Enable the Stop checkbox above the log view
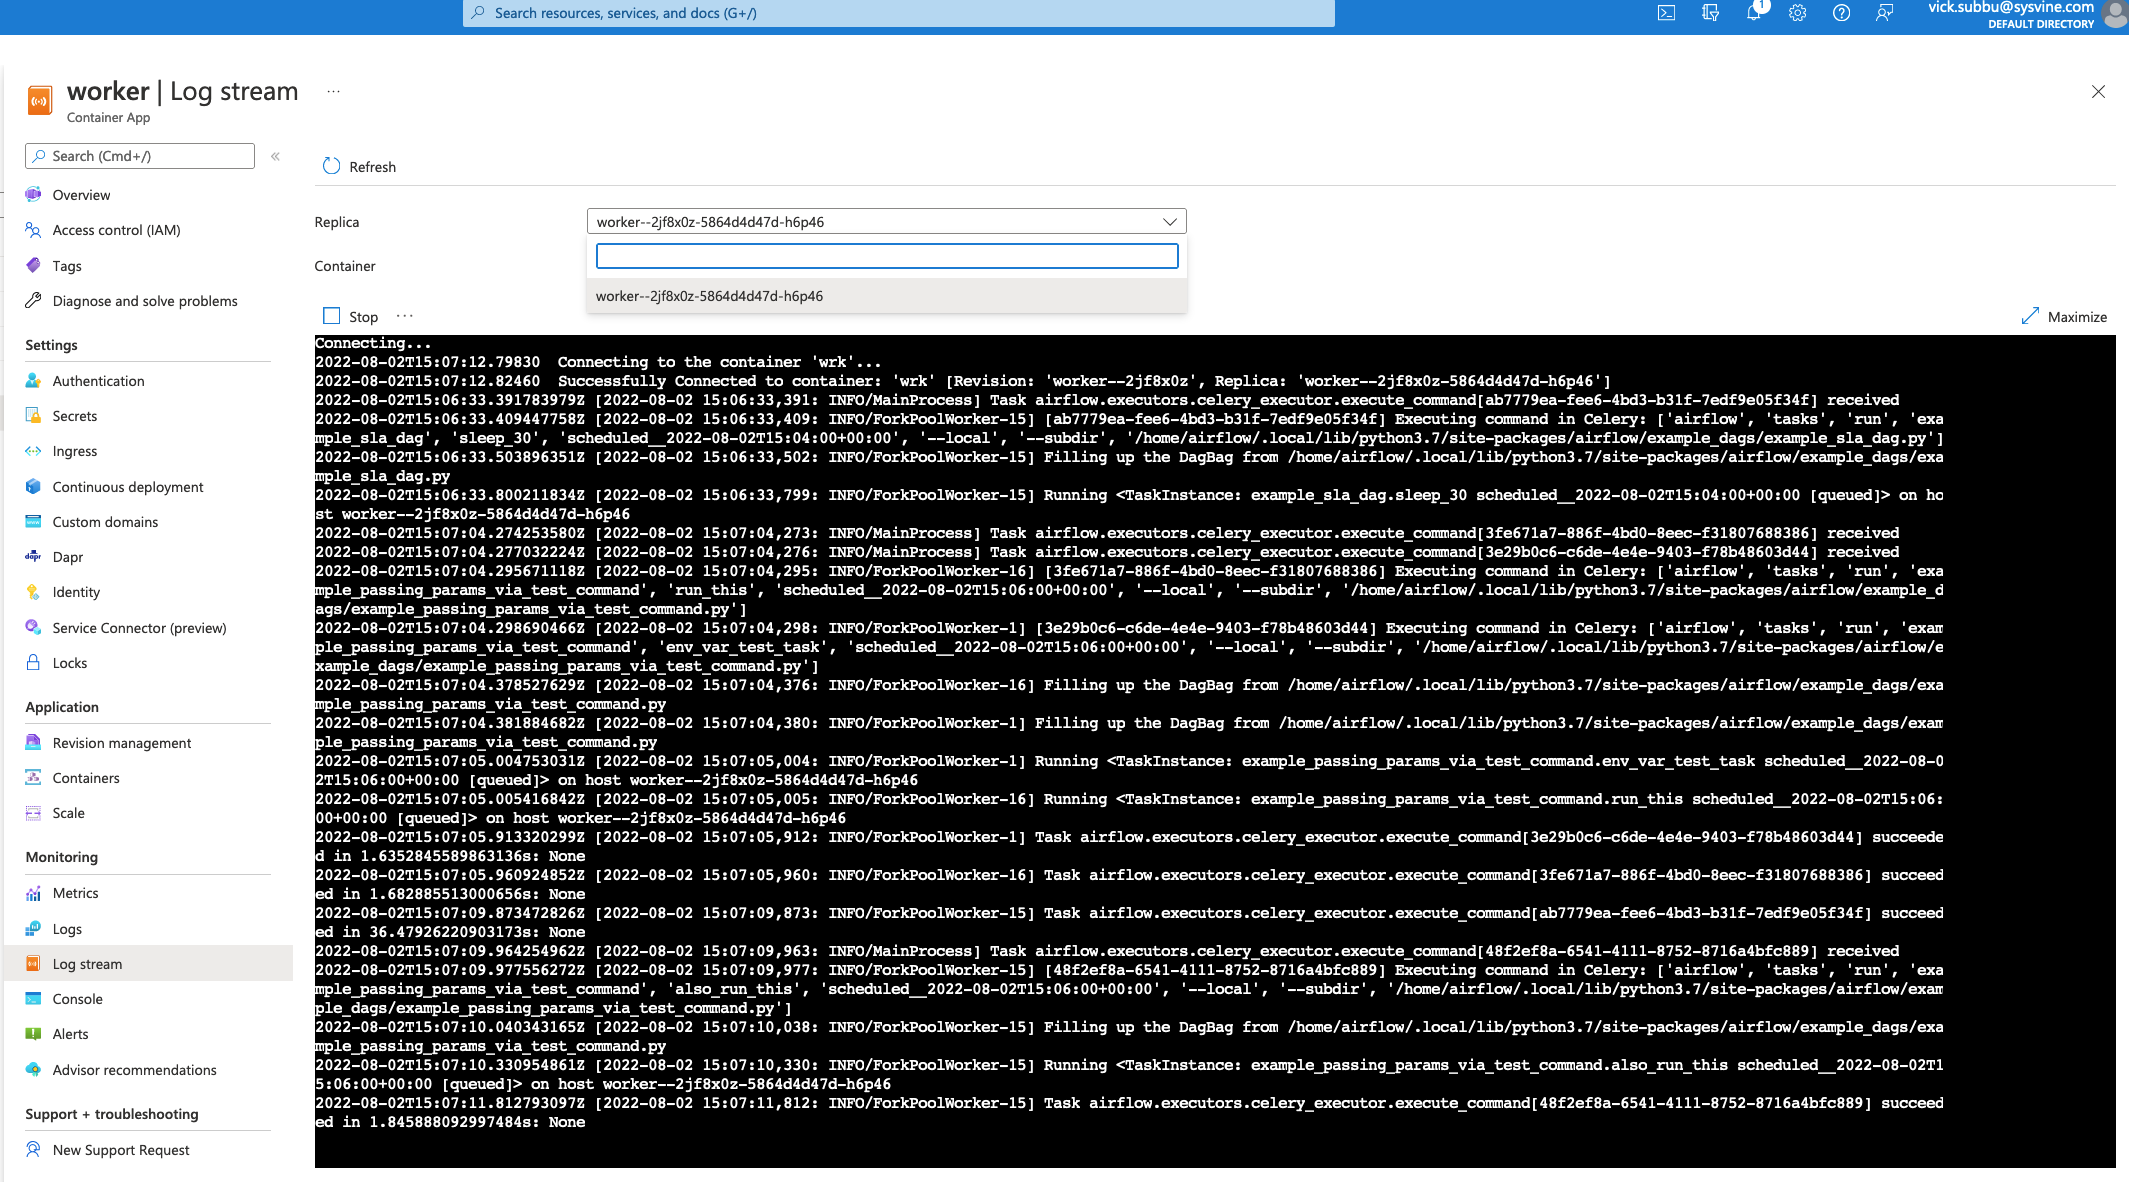2129x1182 pixels. [x=331, y=314]
